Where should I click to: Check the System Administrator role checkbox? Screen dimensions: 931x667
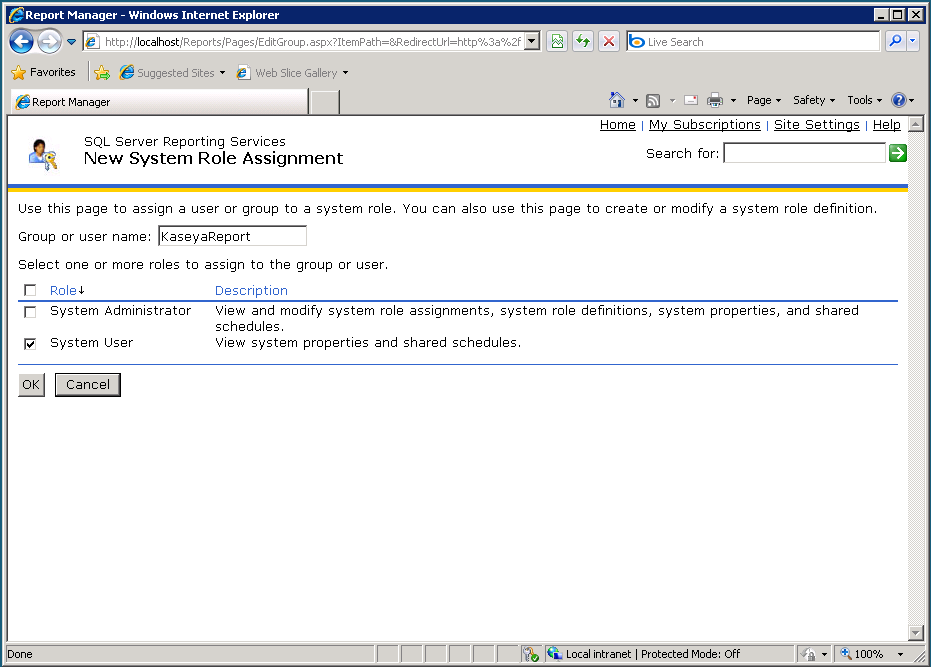pos(30,312)
